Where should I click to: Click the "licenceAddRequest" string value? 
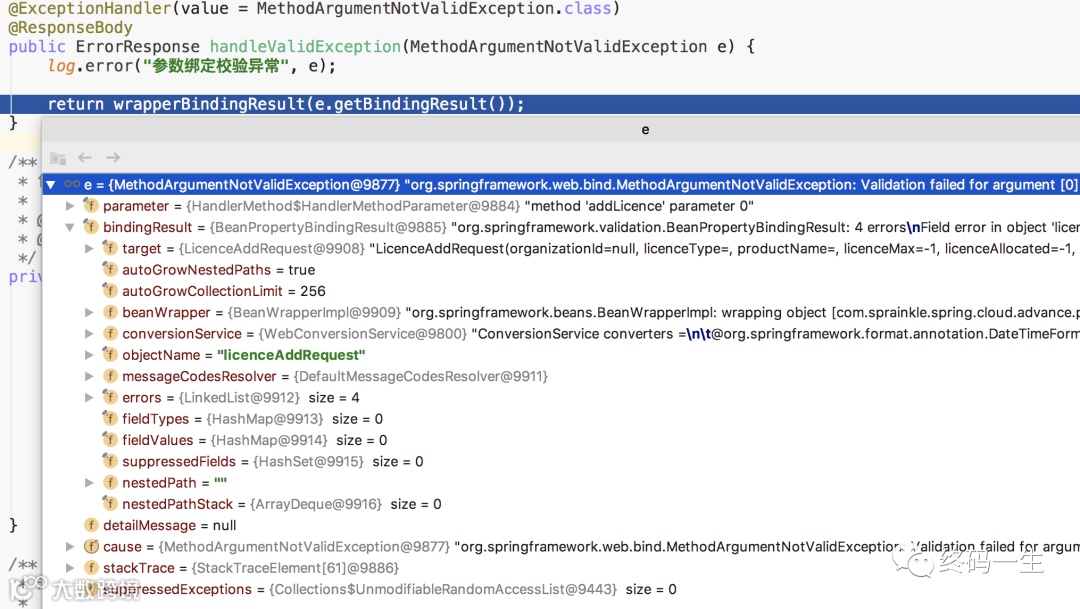(291, 355)
